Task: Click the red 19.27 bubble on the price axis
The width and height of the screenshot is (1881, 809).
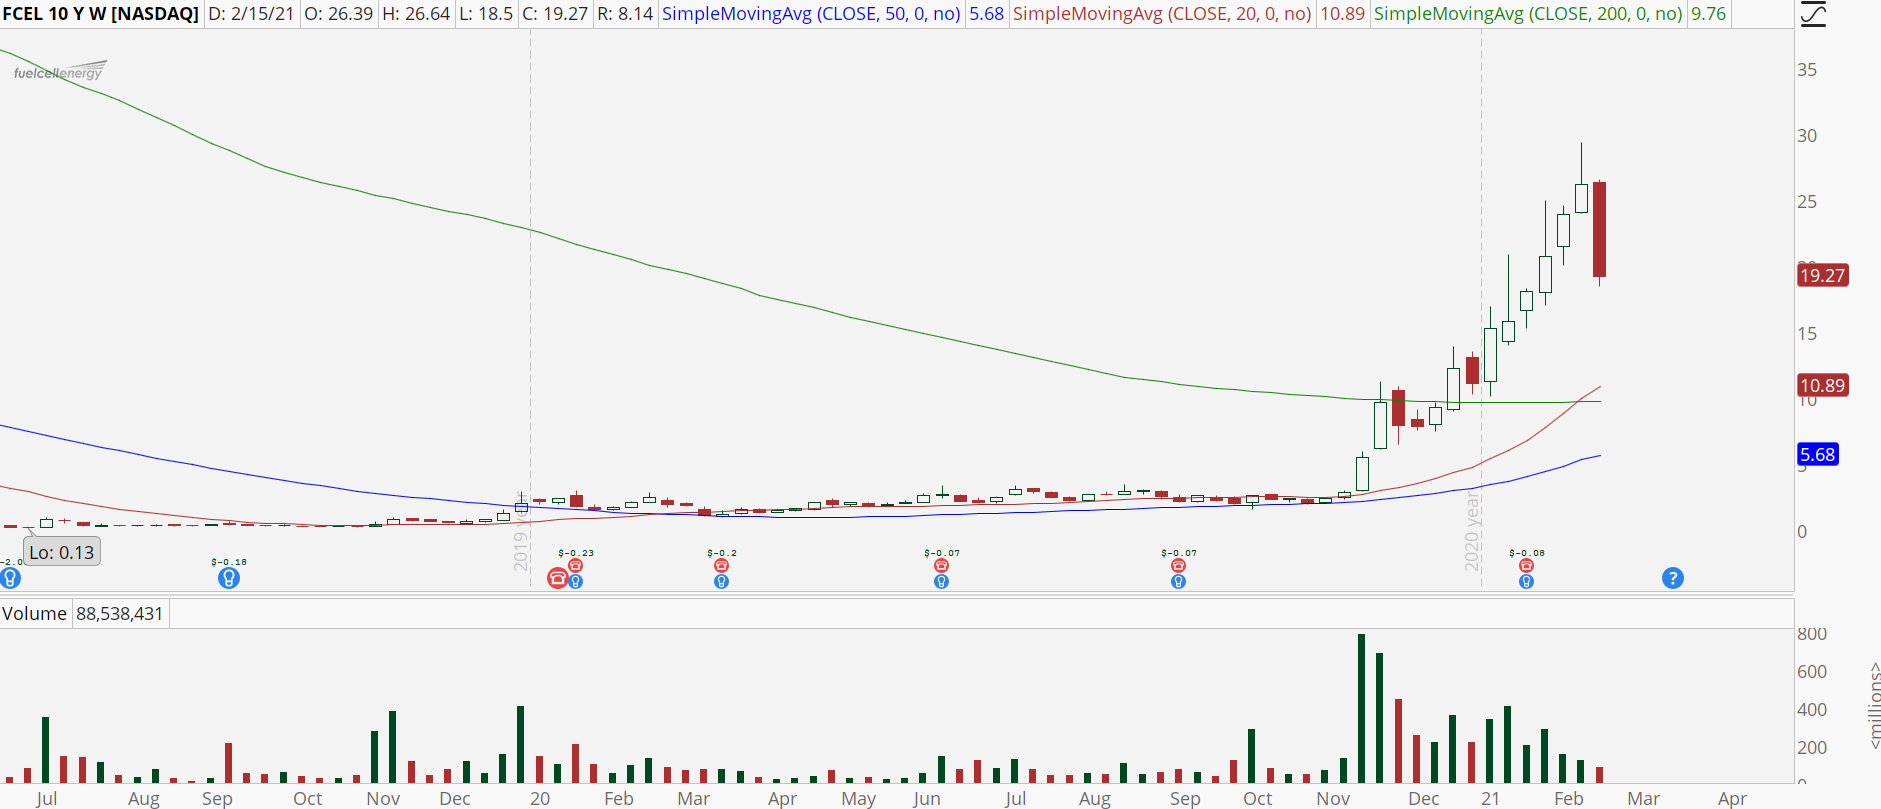Action: click(x=1823, y=275)
